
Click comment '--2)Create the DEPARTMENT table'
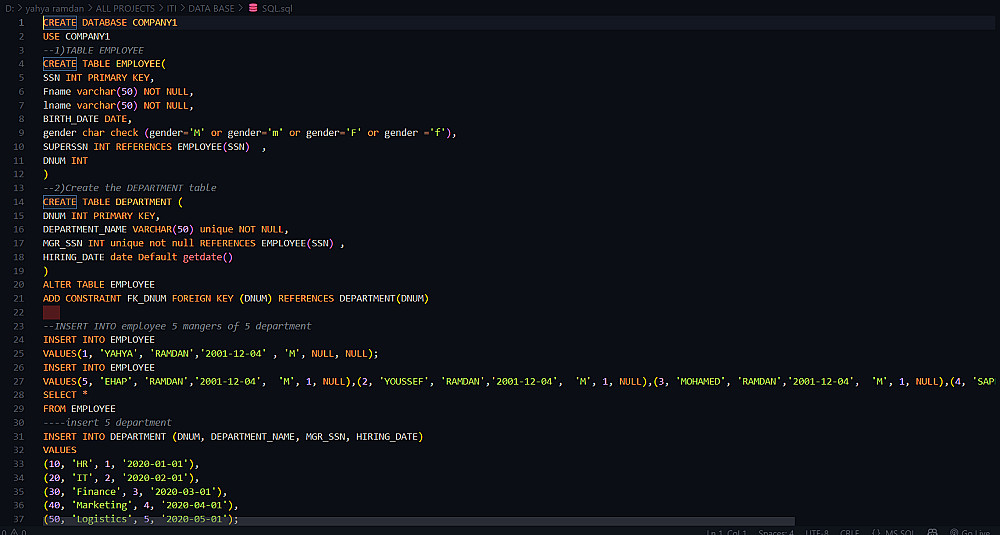tap(129, 187)
